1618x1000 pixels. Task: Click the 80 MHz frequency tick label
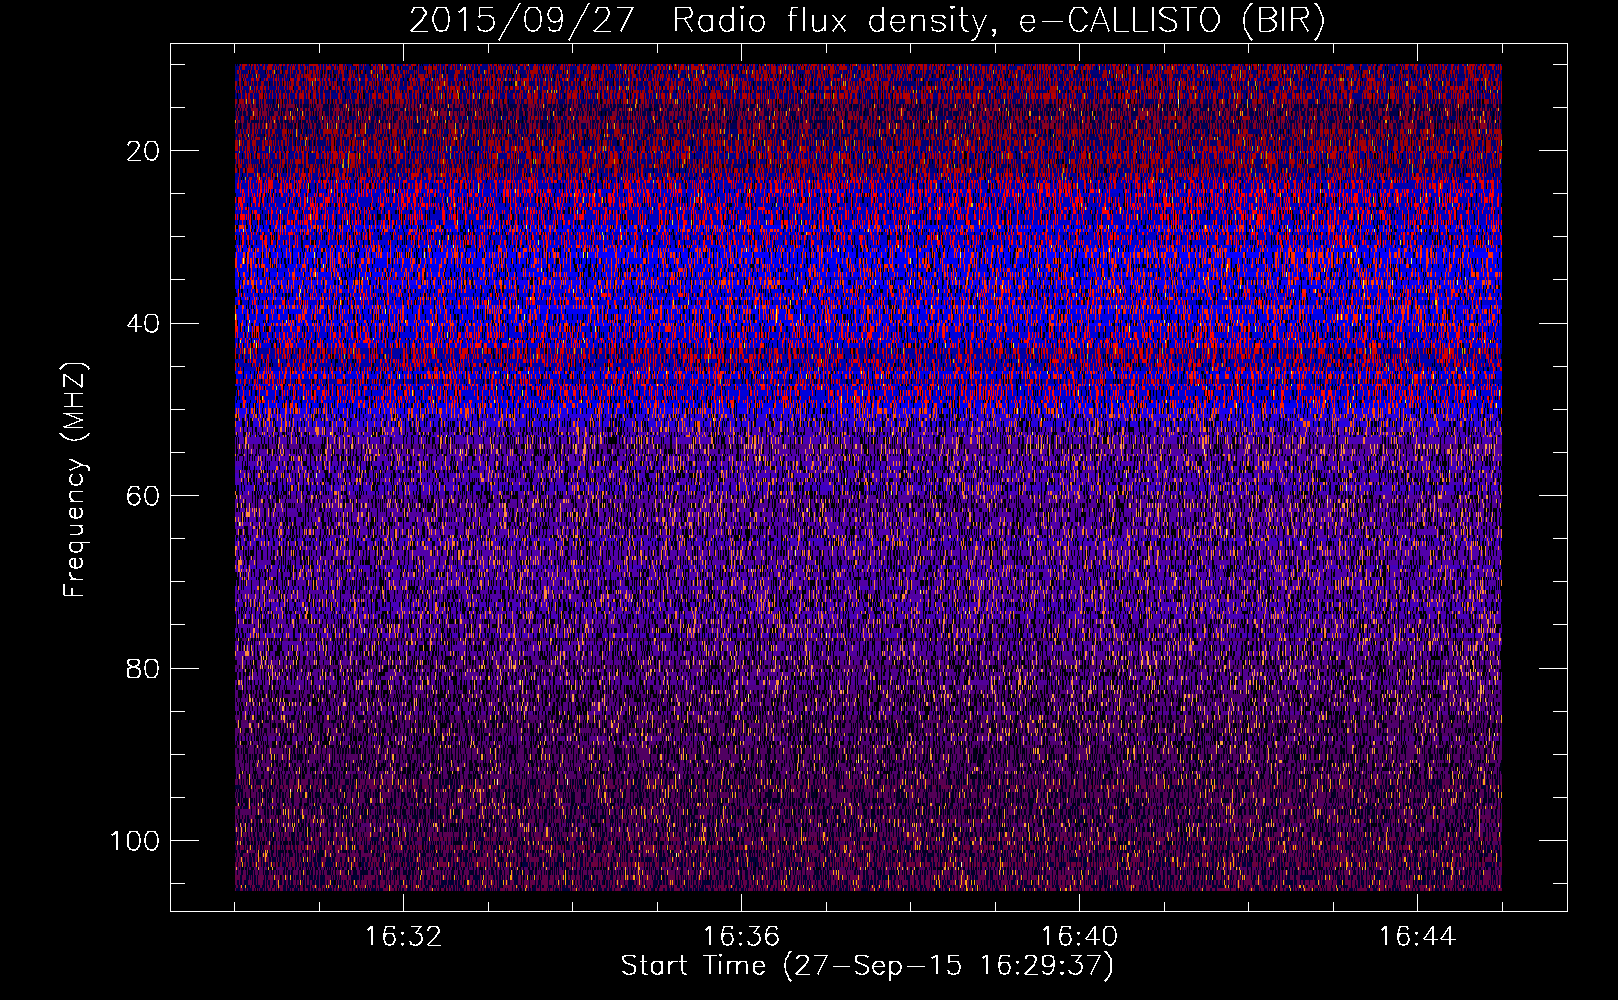pyautogui.click(x=144, y=668)
